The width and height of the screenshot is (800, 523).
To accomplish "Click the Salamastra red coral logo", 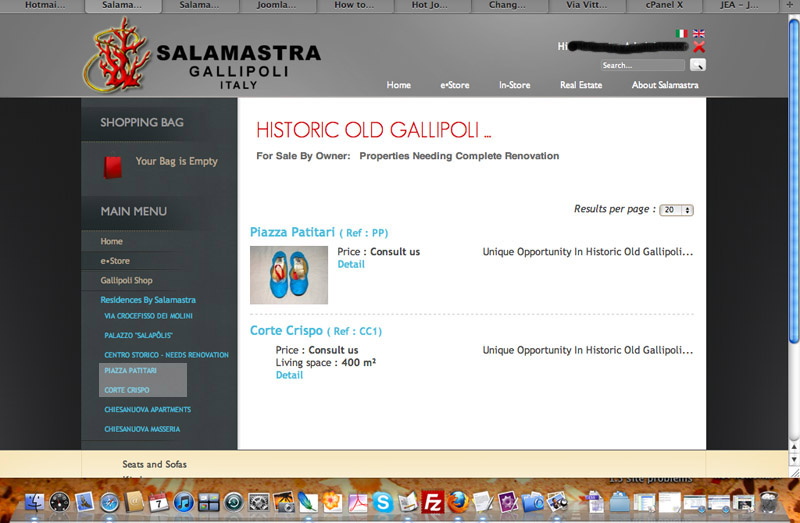I will point(117,55).
